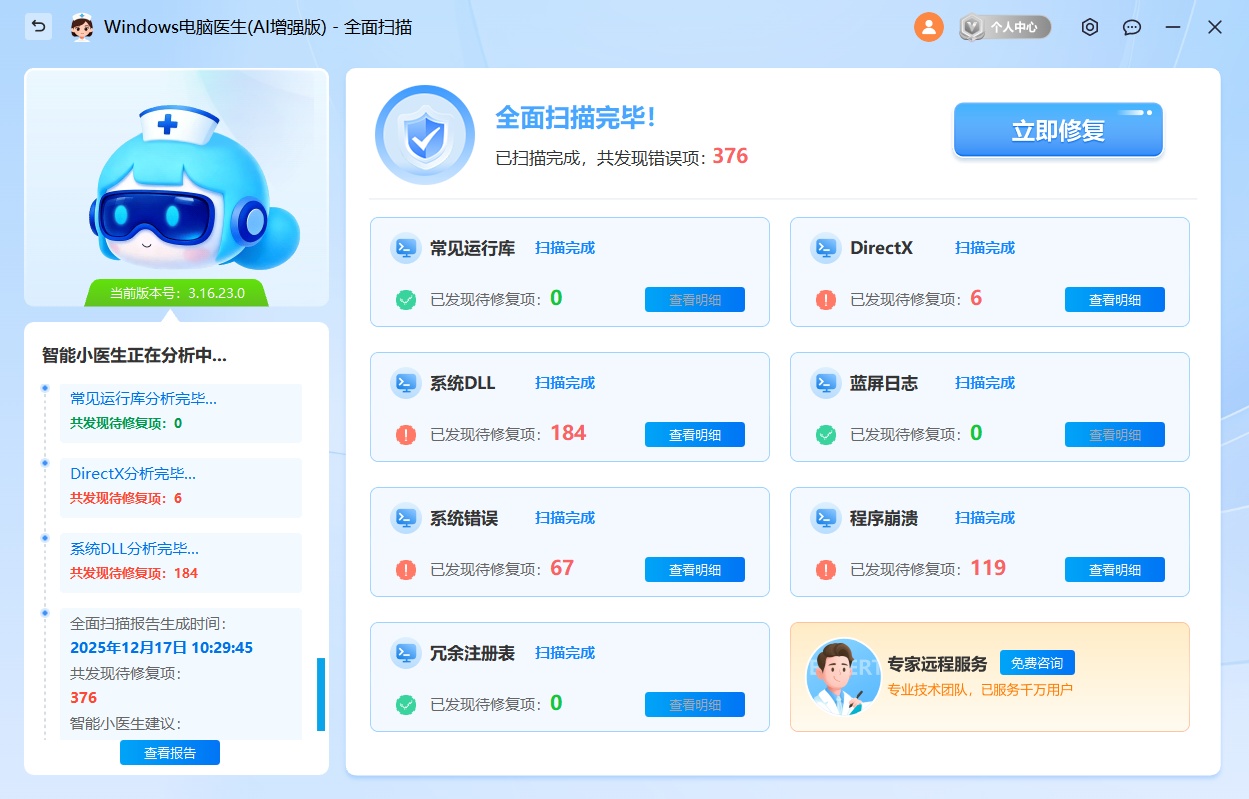Show 程序崩溃 details via 查看明细
The width and height of the screenshot is (1249, 799).
point(1114,570)
